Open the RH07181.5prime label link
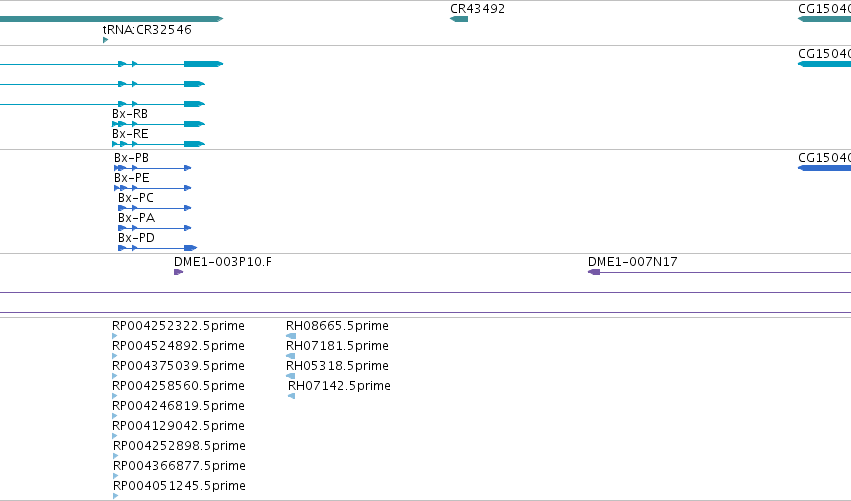 click(337, 346)
